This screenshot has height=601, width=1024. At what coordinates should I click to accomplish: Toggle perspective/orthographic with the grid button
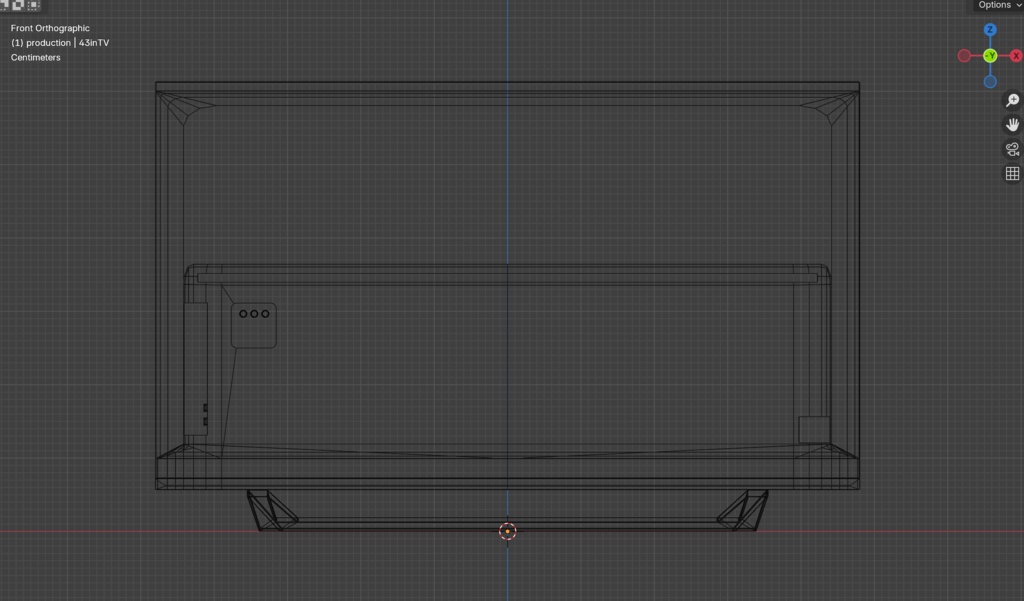[1012, 173]
